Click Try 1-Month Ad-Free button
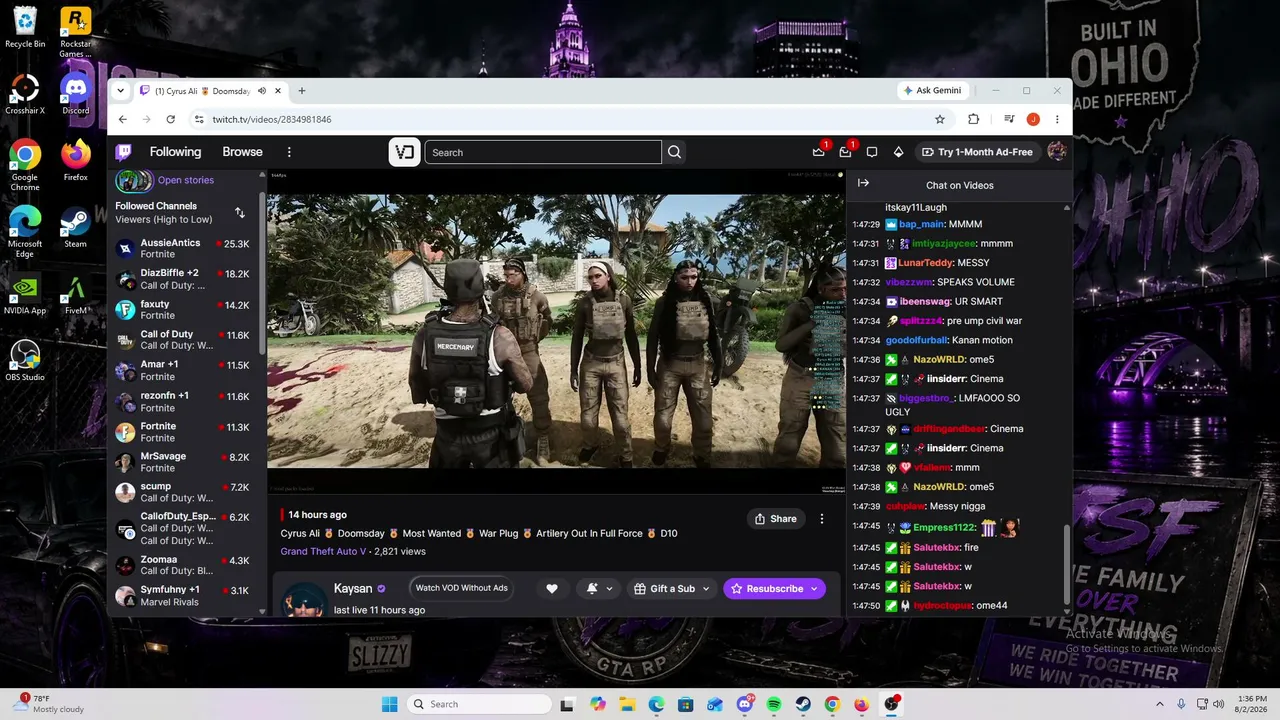The width and height of the screenshot is (1280, 720). [978, 152]
